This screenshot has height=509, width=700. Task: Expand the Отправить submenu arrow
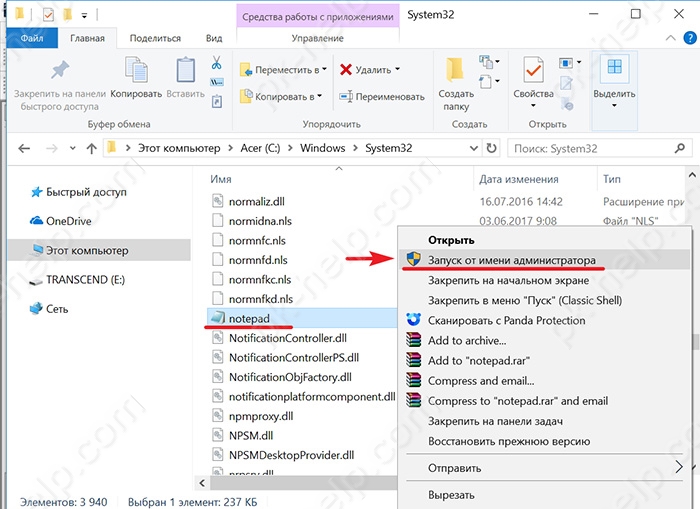click(679, 467)
